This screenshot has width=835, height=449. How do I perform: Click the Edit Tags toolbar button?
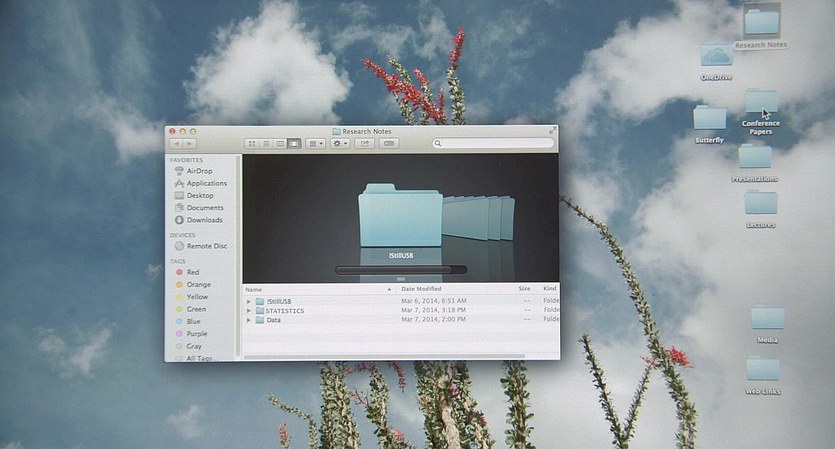pyautogui.click(x=389, y=144)
